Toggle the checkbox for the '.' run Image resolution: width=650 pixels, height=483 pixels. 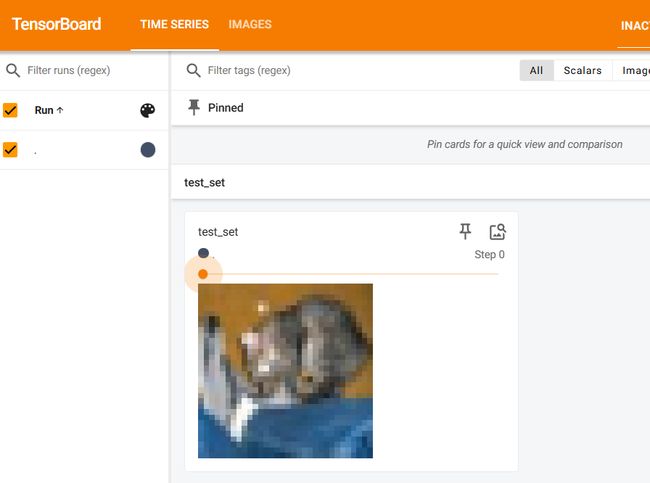point(10,150)
